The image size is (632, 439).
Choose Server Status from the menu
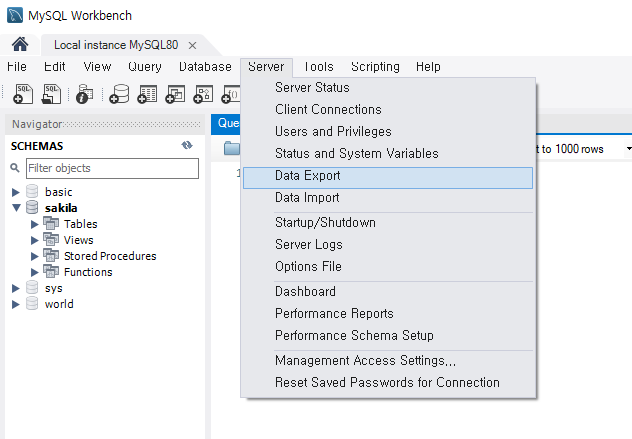(388, 88)
